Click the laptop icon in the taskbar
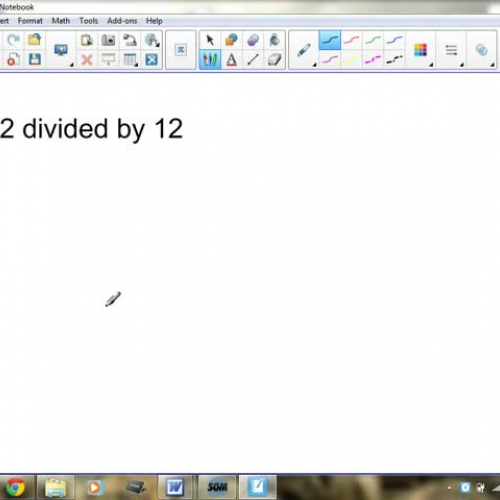The width and height of the screenshot is (500, 500). point(136,488)
